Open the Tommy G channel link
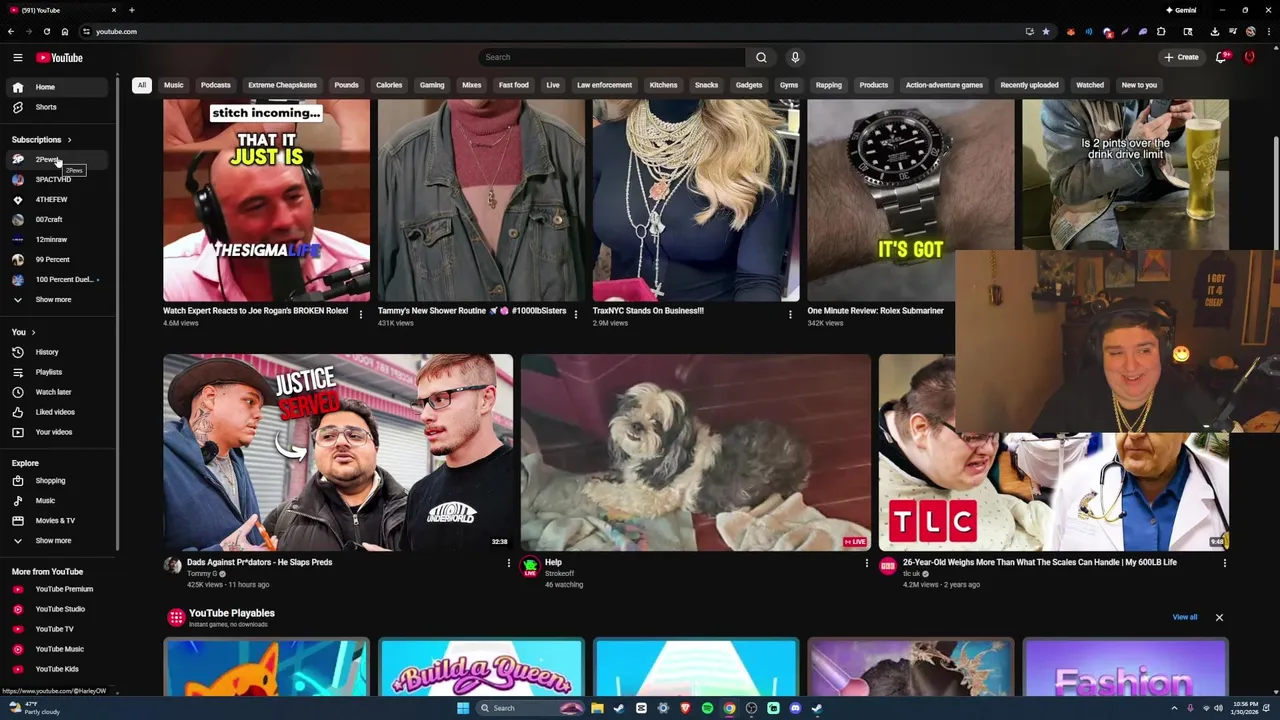The width and height of the screenshot is (1280, 720). click(202, 574)
